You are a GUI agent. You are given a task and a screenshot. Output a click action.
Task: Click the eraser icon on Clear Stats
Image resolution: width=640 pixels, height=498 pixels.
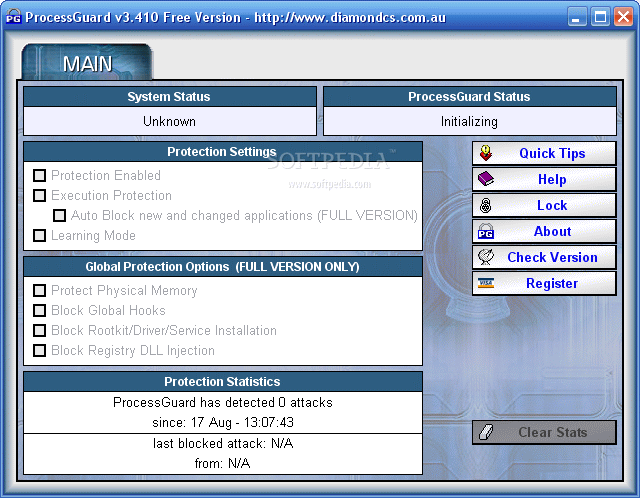coord(486,432)
